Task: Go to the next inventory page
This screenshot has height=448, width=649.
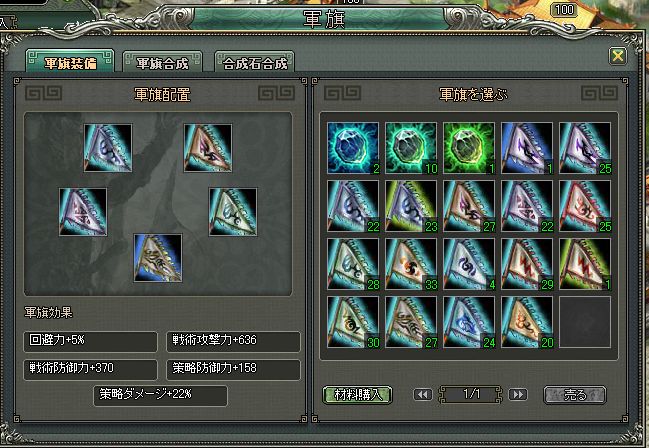Action: (x=518, y=395)
